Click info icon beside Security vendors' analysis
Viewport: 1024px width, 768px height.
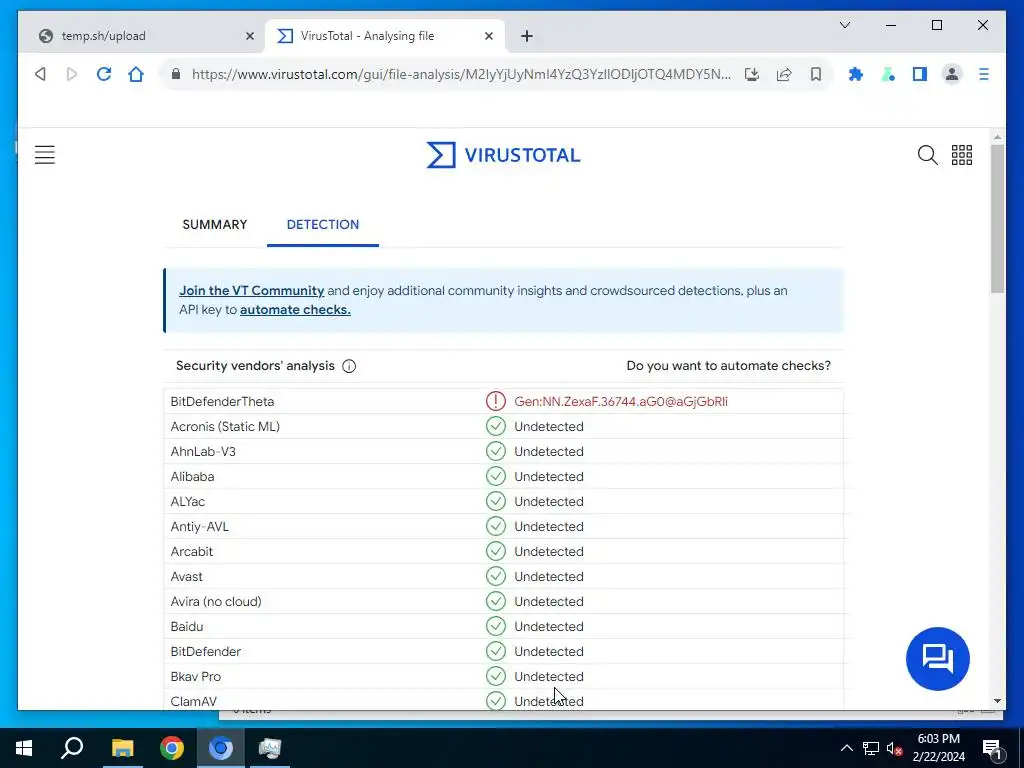[x=349, y=366]
